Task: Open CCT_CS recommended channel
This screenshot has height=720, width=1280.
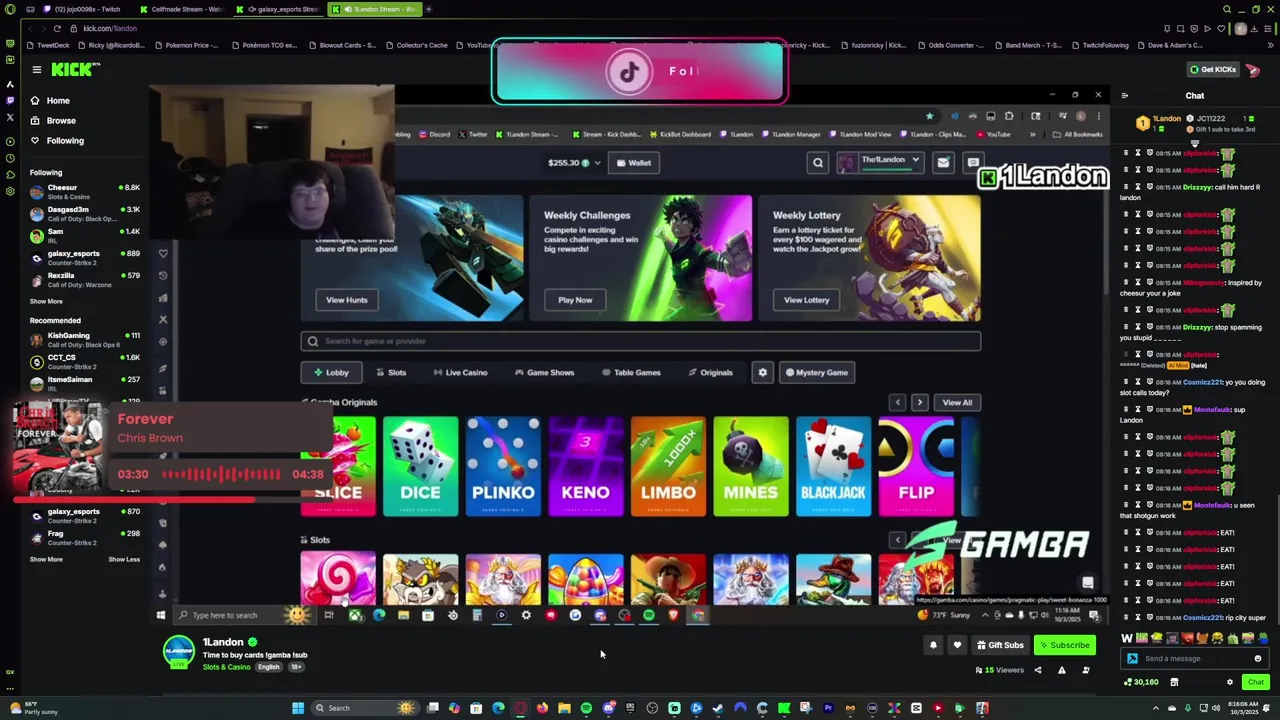Action: [x=85, y=361]
